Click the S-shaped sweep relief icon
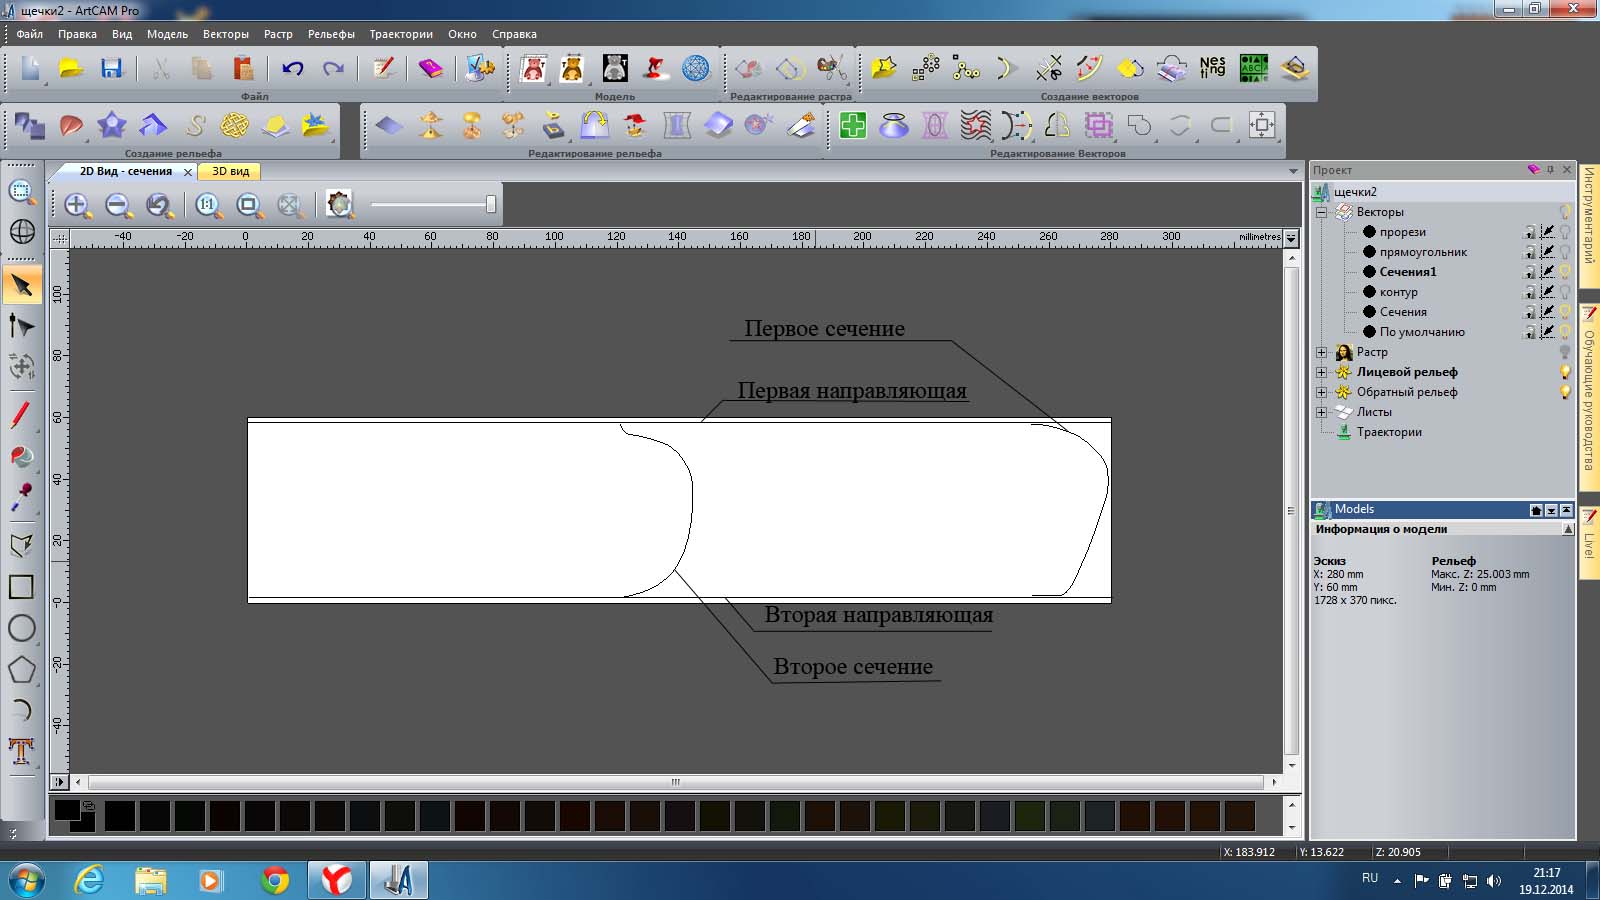1600x900 pixels. tap(194, 125)
